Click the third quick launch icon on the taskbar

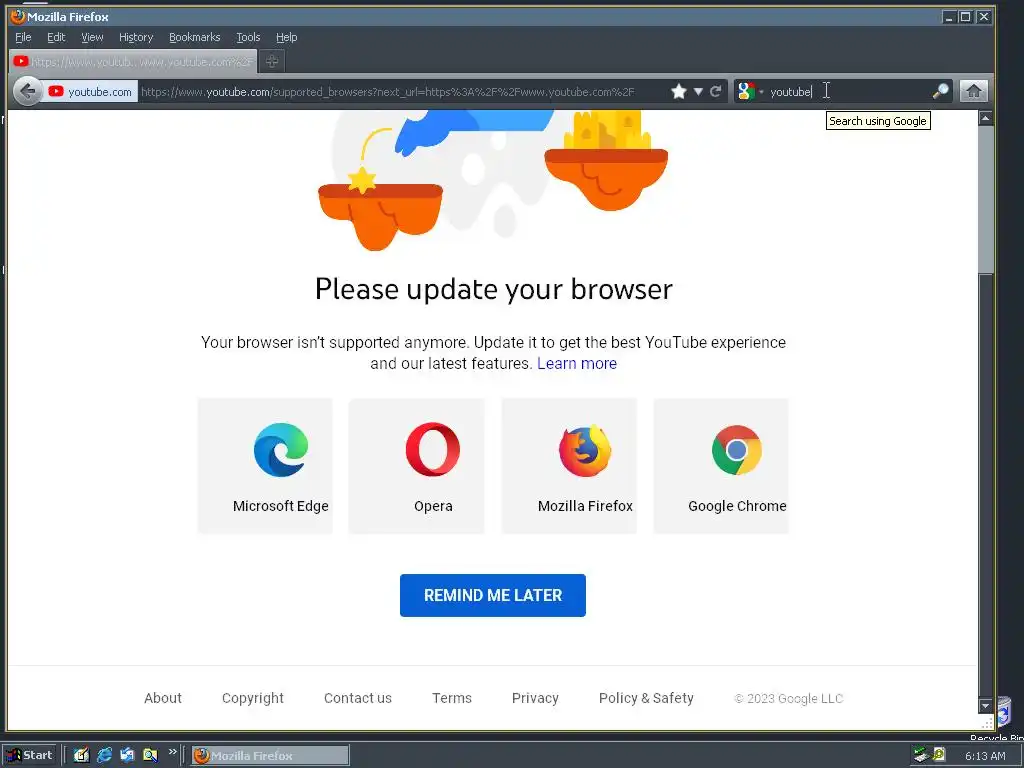tap(127, 756)
